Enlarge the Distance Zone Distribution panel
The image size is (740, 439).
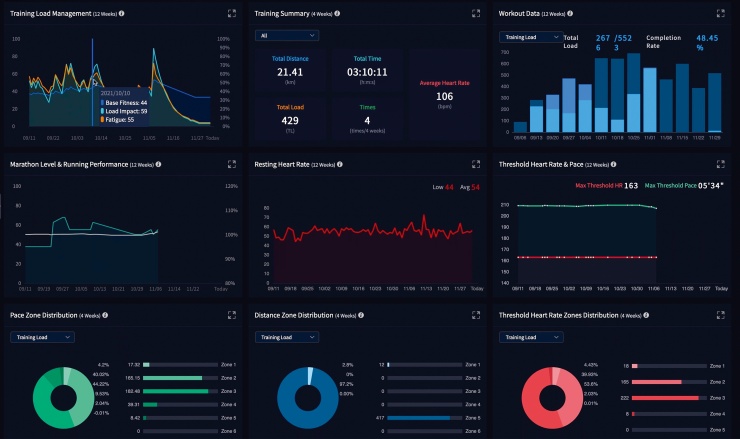tap(476, 315)
